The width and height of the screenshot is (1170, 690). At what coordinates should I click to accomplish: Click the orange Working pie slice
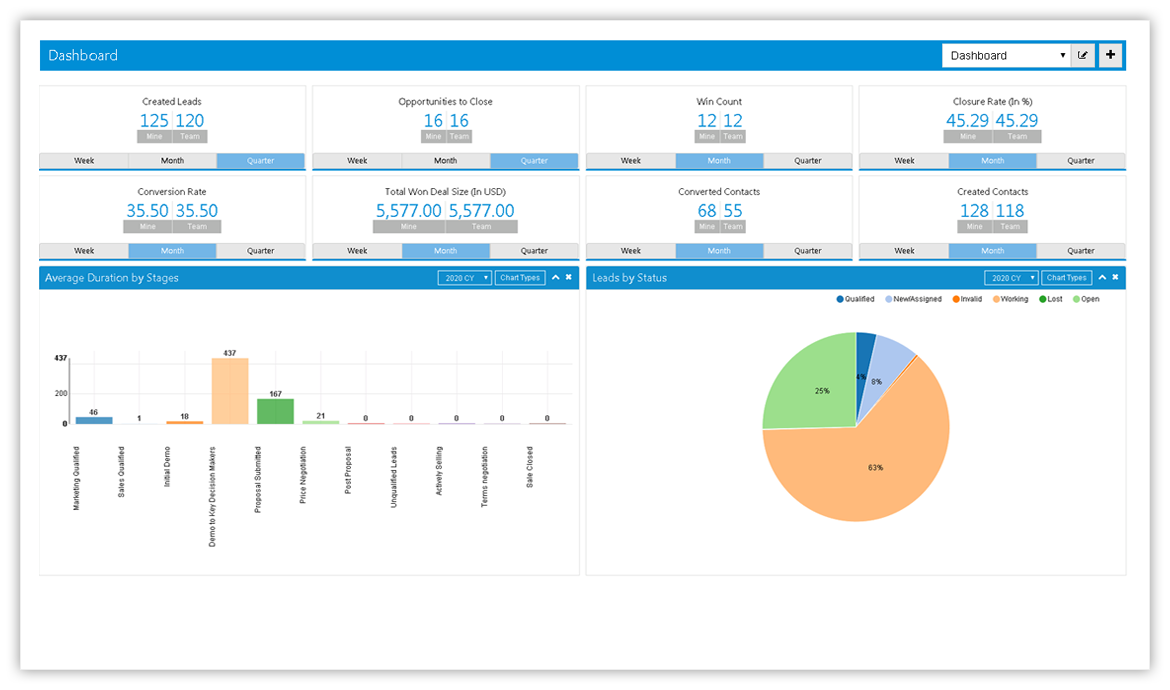pos(870,460)
